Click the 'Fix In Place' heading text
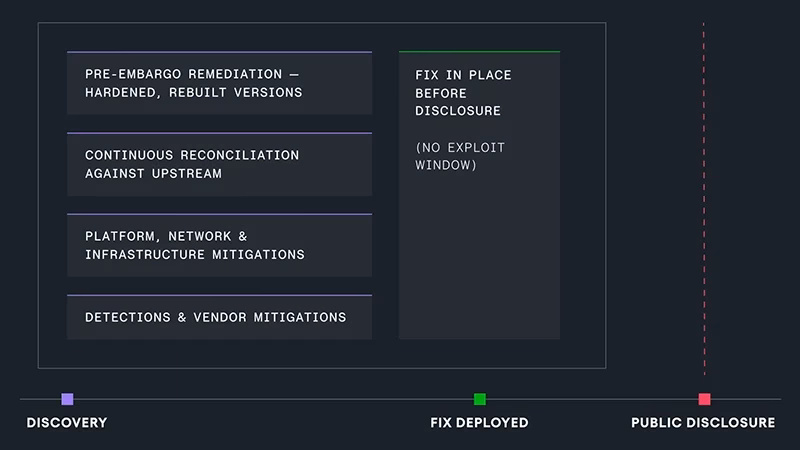 tap(463, 75)
